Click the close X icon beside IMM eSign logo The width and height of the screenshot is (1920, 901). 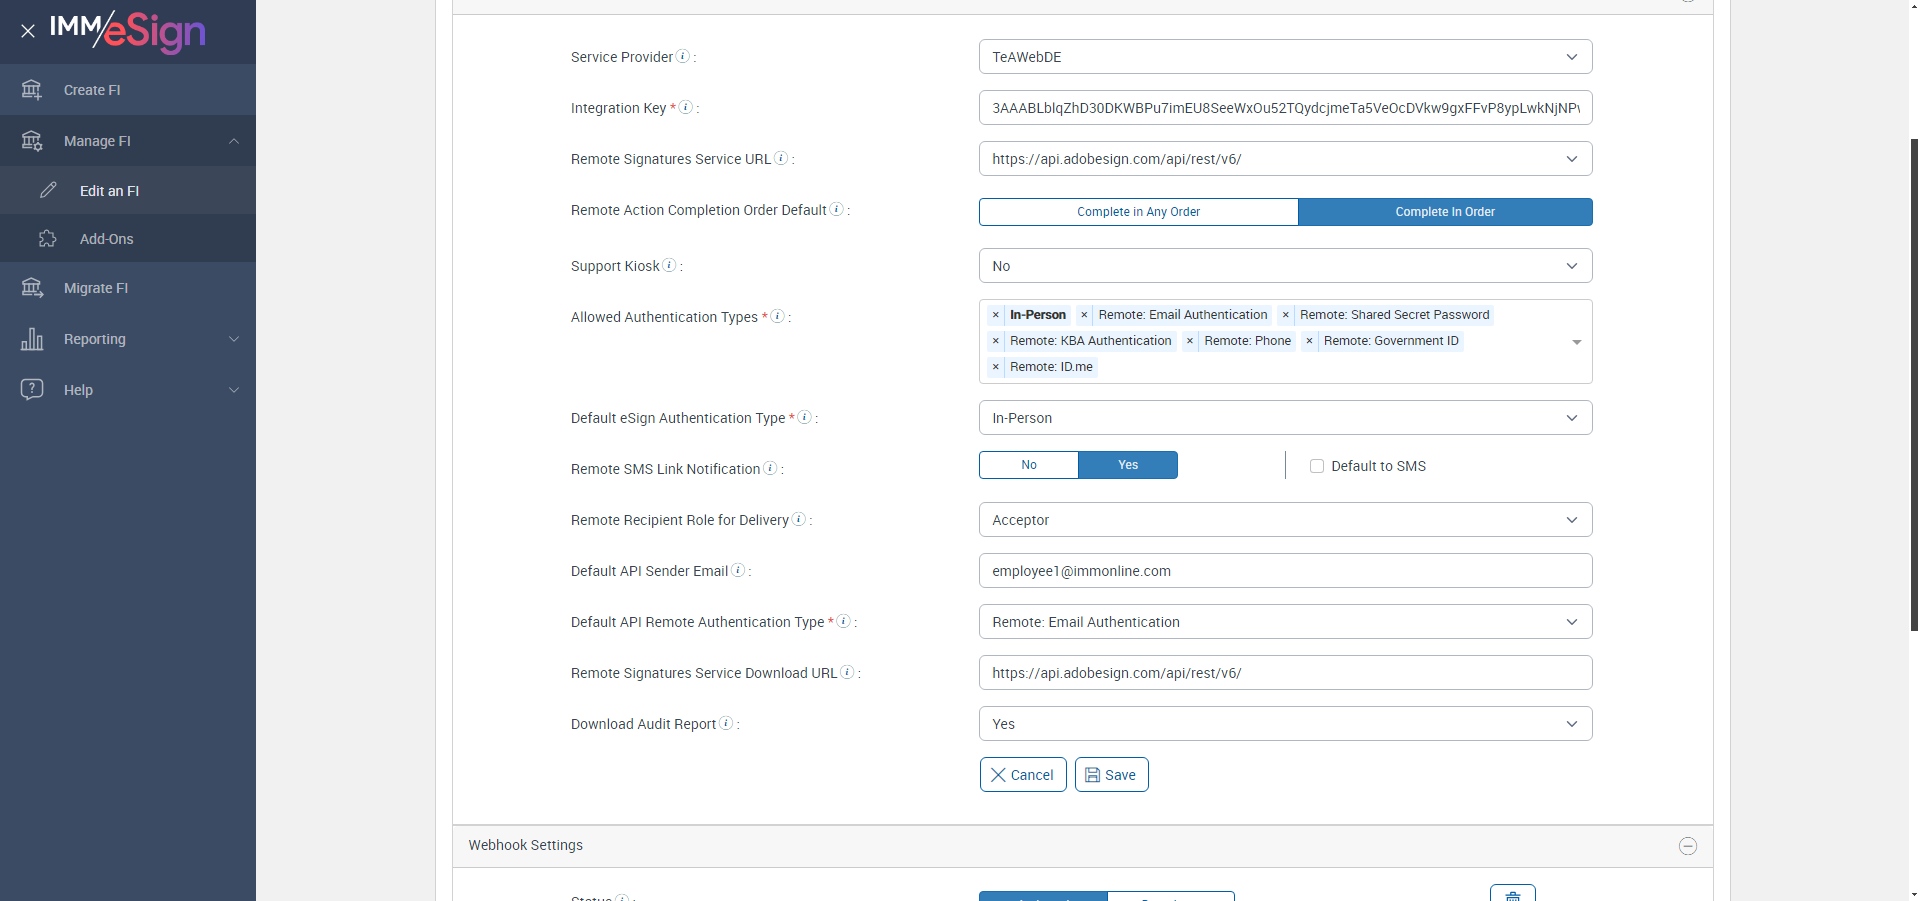point(28,31)
